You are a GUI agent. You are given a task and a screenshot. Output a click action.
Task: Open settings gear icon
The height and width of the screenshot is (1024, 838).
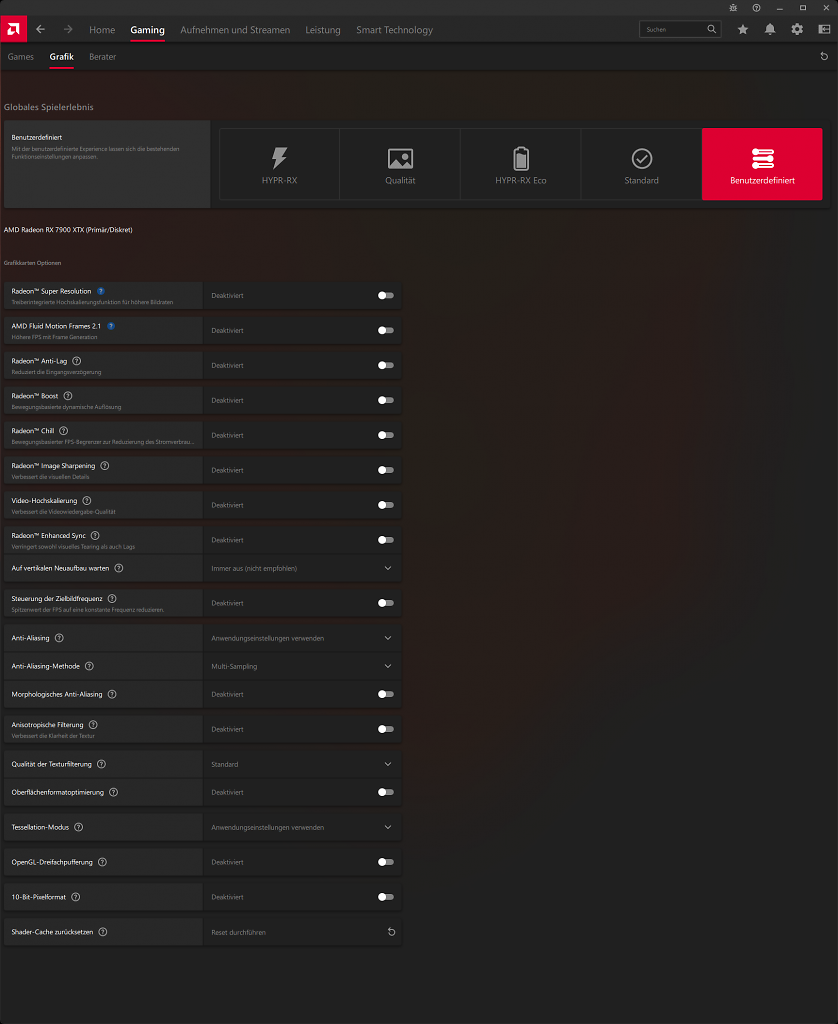(797, 29)
